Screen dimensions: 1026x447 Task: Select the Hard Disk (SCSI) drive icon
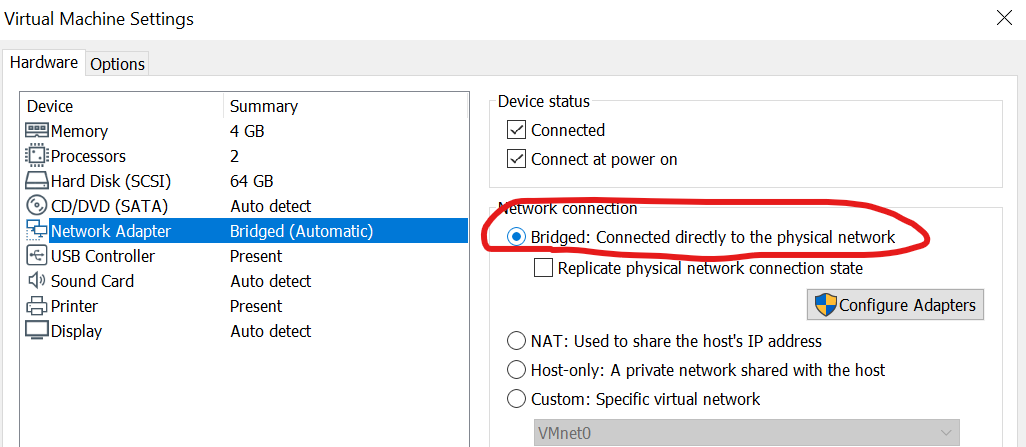[x=37, y=181]
